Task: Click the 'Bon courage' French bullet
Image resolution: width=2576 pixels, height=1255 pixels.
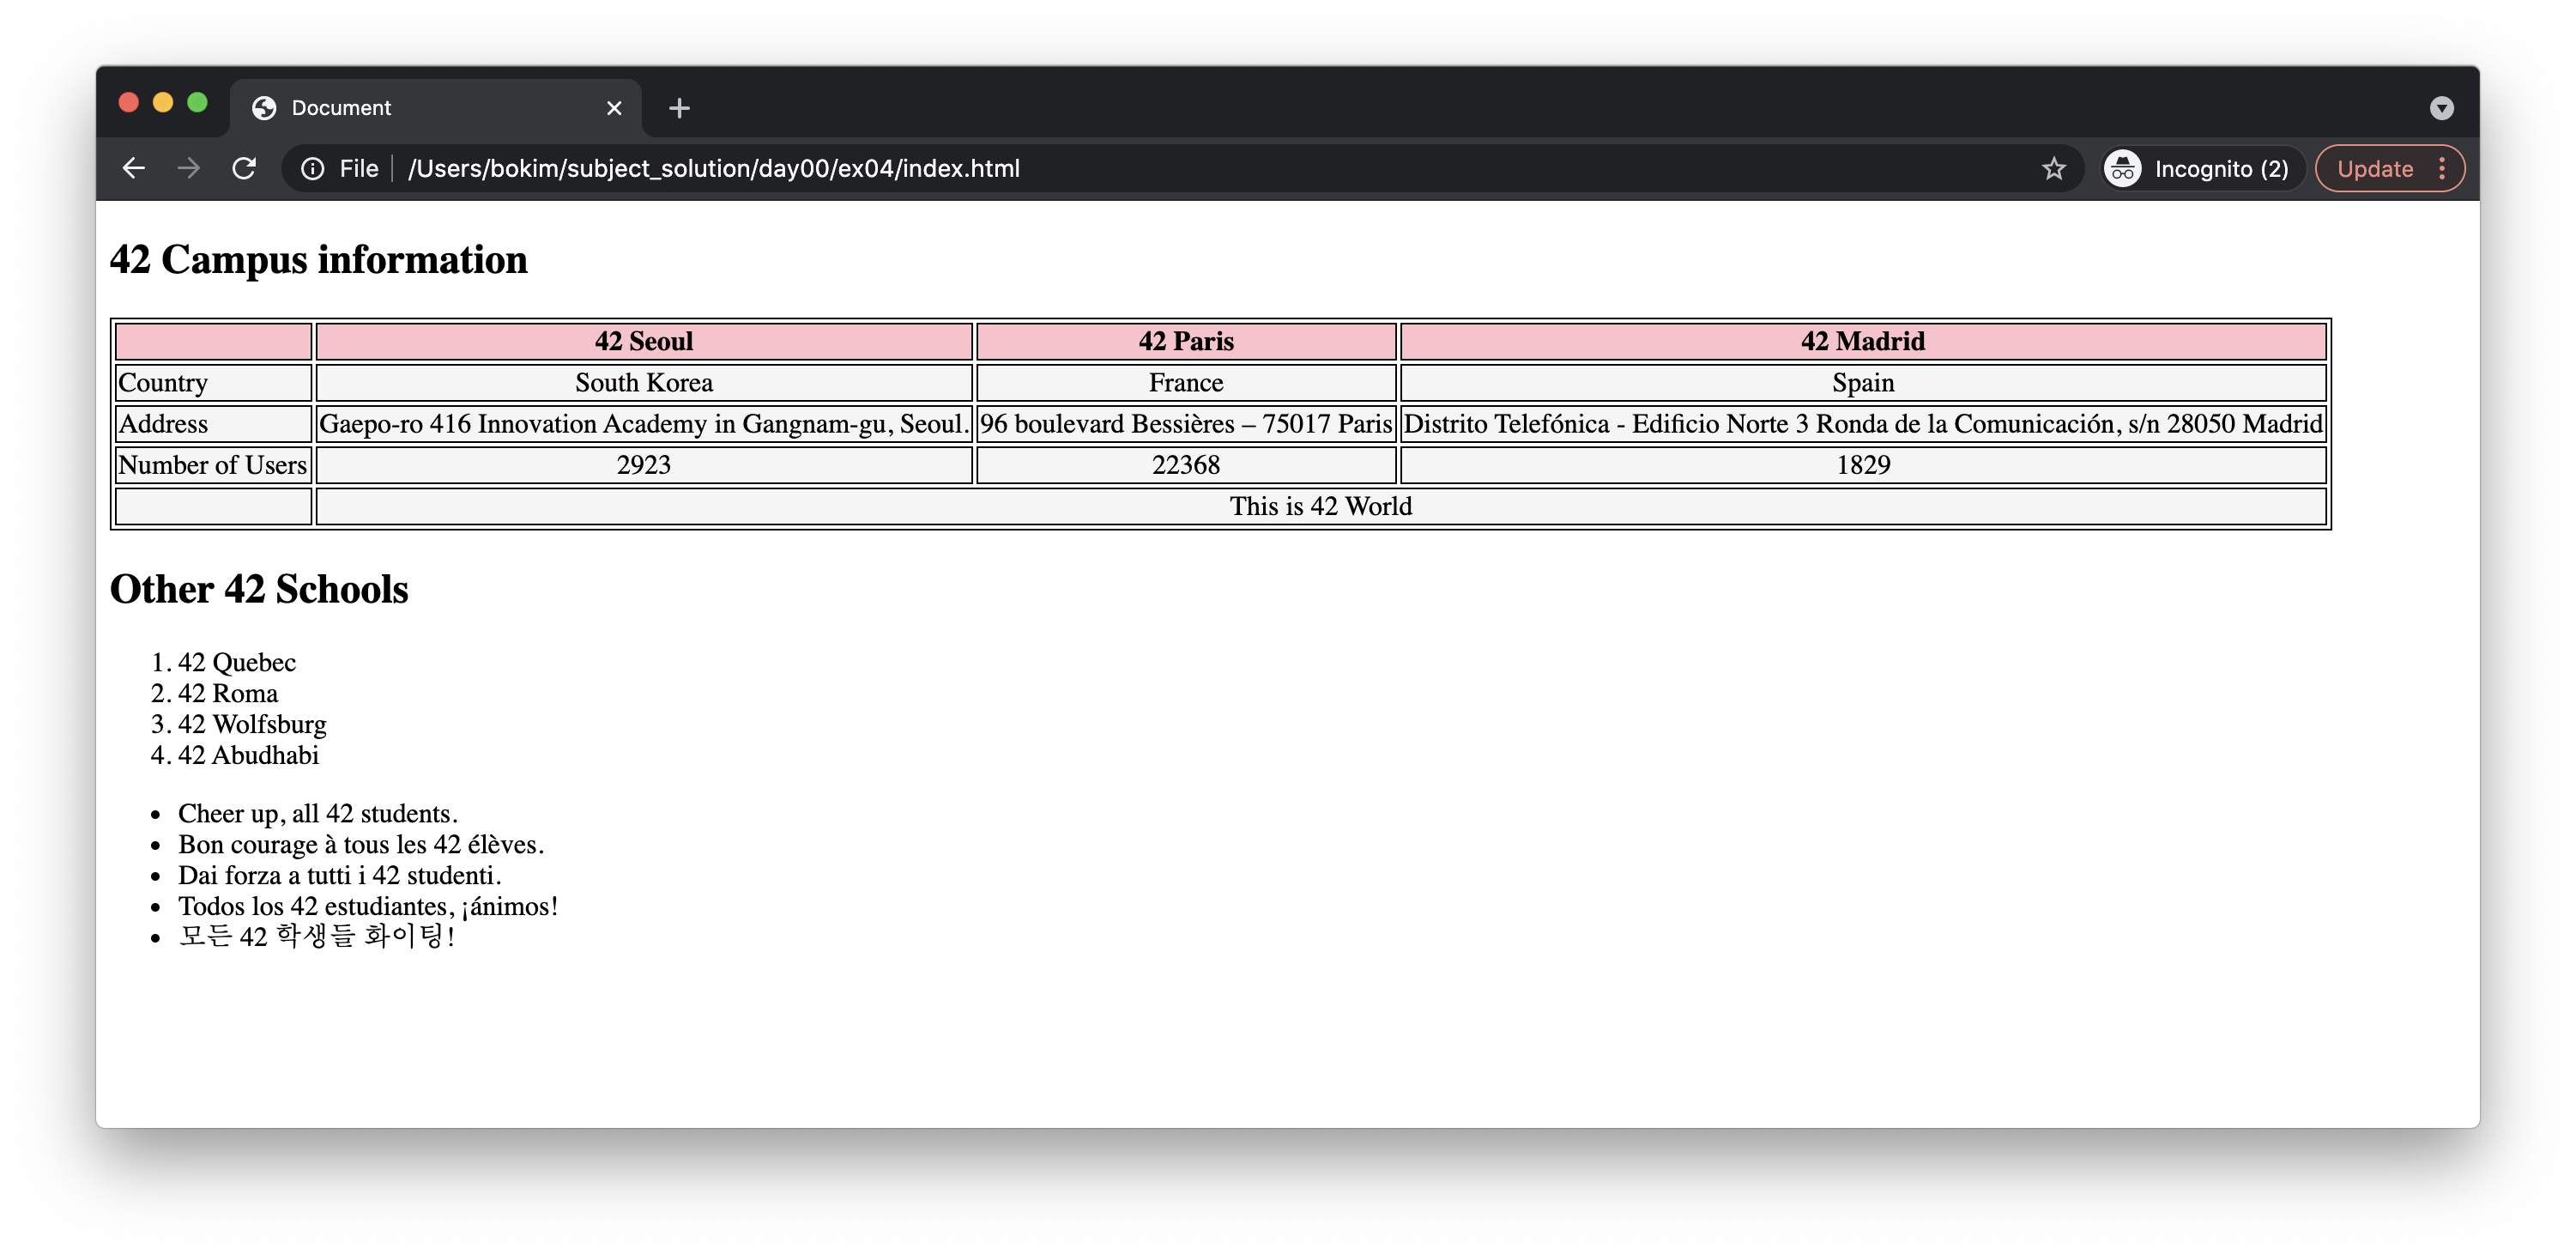Action: click(x=361, y=844)
